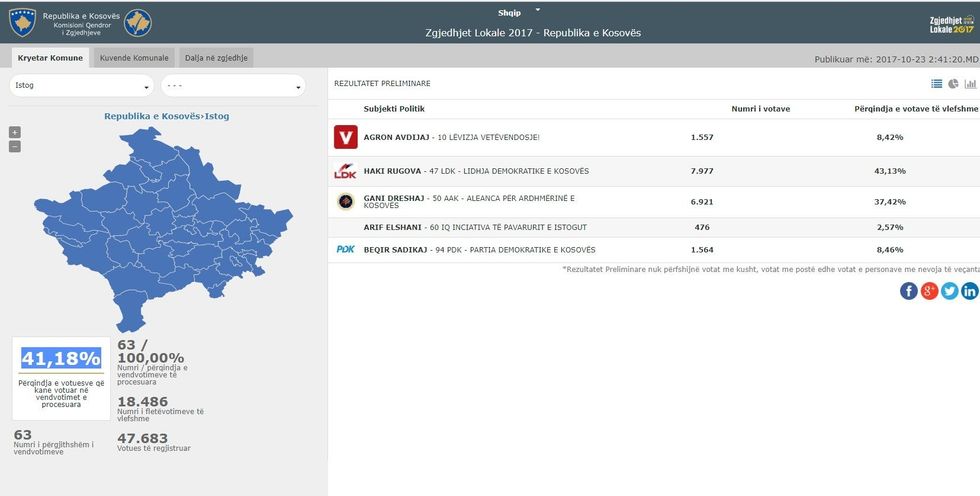The image size is (980, 496).
Task: Zoom out on the map
Action: tap(14, 146)
